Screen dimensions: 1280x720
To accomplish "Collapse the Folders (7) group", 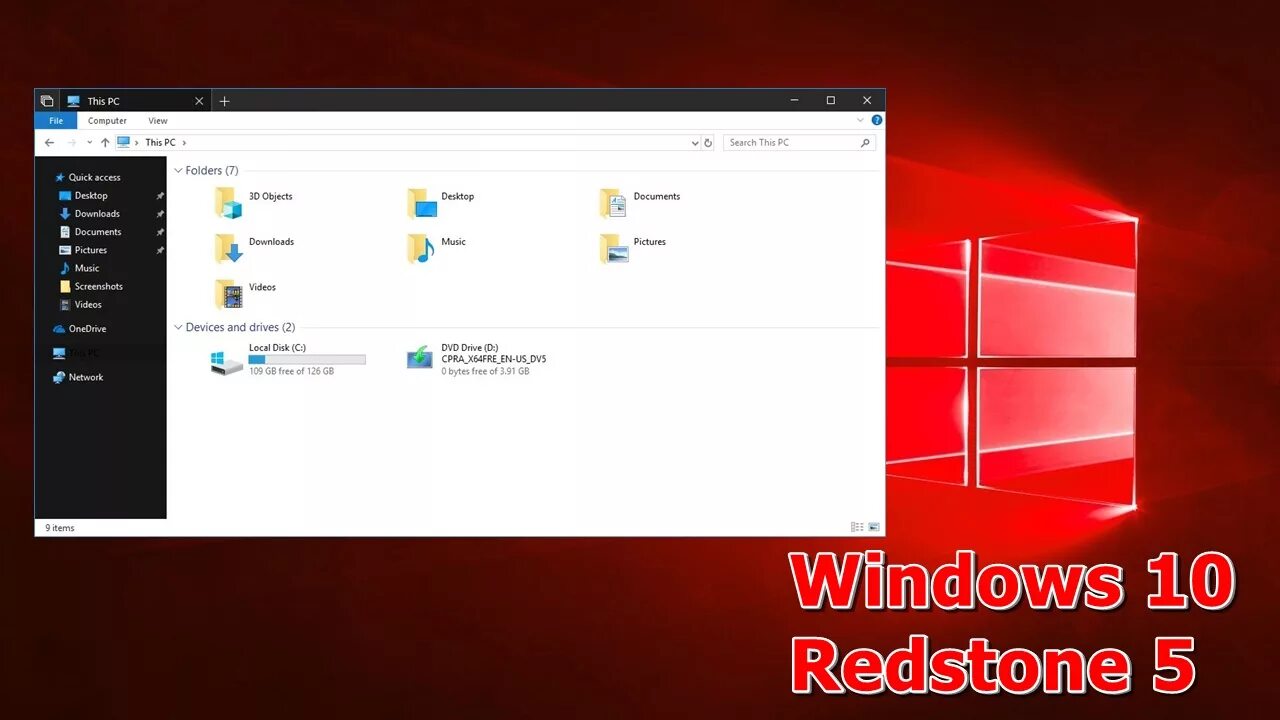I will click(x=178, y=171).
